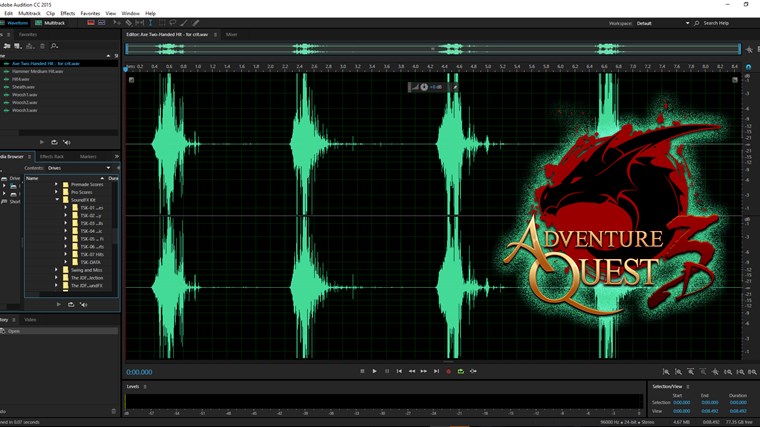760x427 pixels.
Task: Click the Rewind button
Action: click(412, 371)
